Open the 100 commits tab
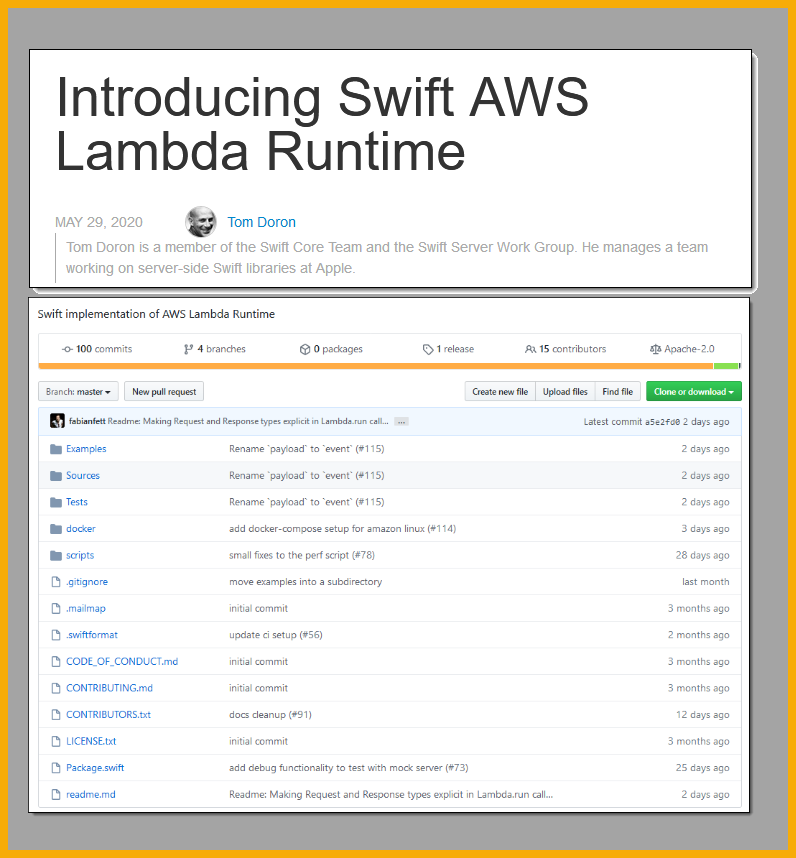 pos(97,349)
